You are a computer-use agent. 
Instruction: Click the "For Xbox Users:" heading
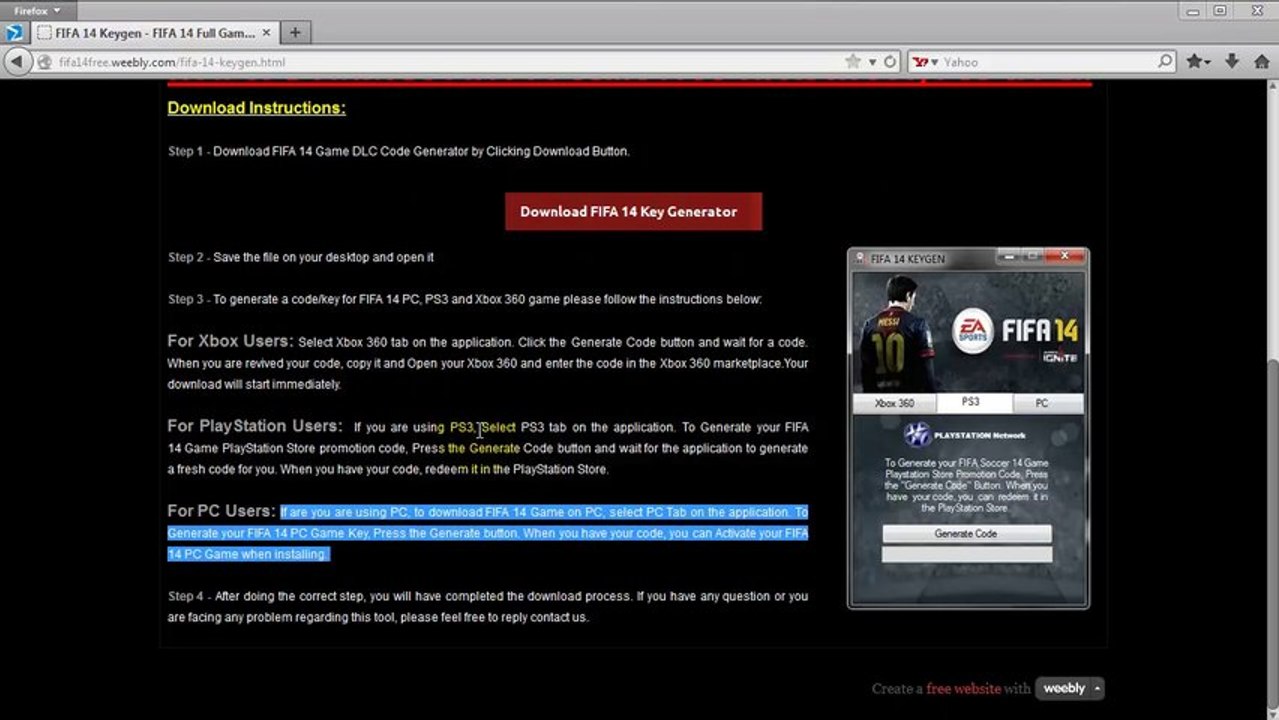tap(230, 341)
